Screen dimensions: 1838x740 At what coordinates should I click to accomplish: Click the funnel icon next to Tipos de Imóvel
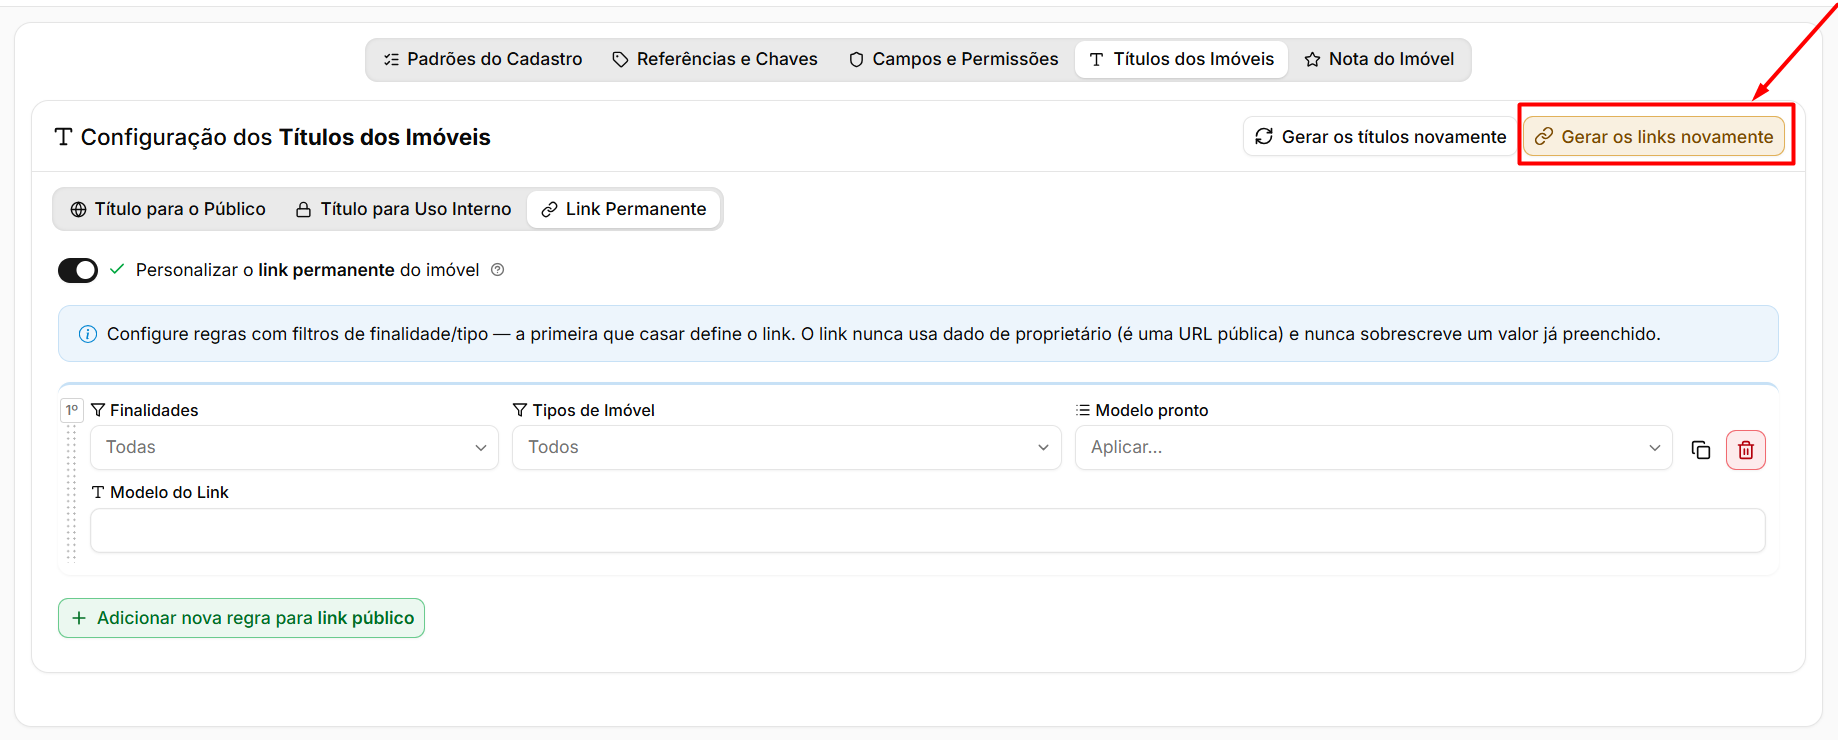(x=520, y=410)
